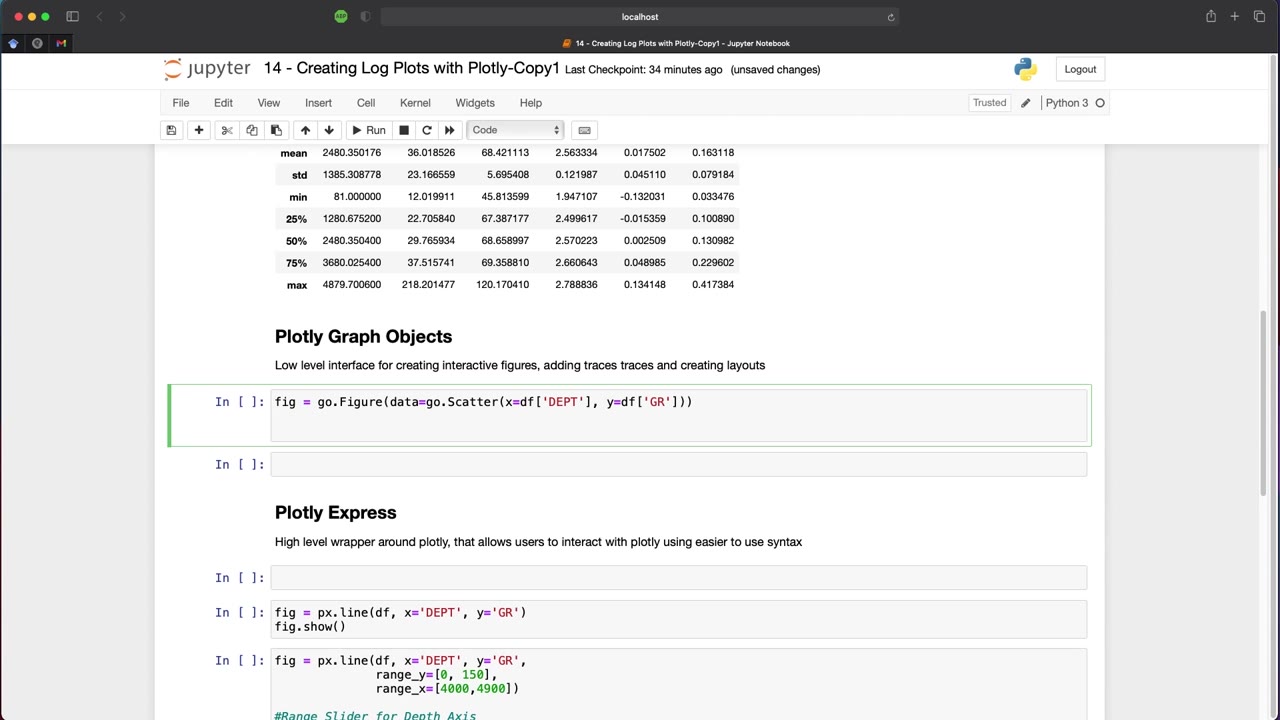The image size is (1280, 720).
Task: Click the go.Figure code cell
Action: (679, 414)
